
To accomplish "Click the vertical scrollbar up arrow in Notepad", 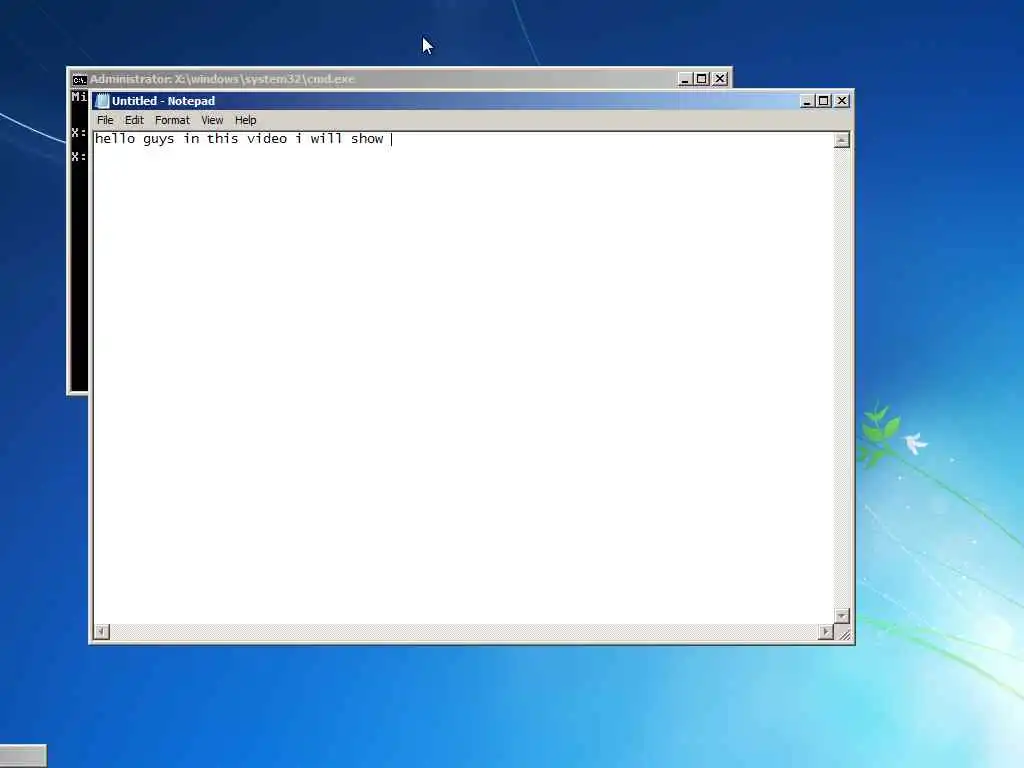I will [842, 140].
